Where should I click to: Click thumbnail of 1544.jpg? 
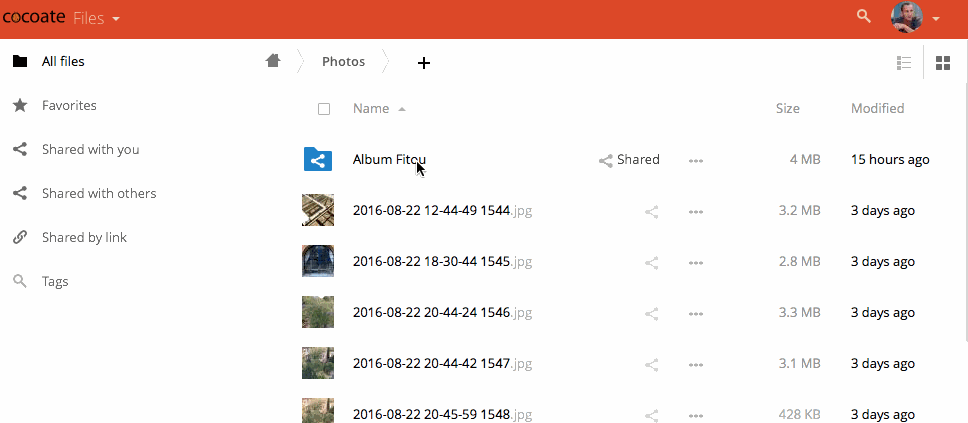pos(318,210)
